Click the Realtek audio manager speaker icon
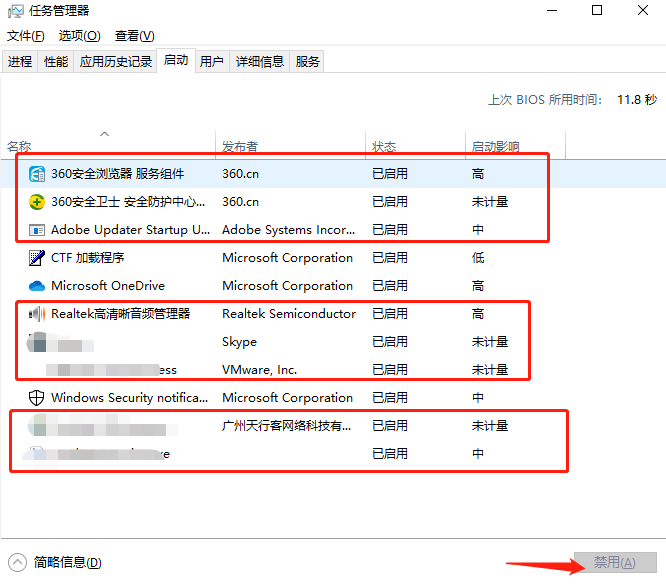This screenshot has height=587, width=666. pos(38,314)
